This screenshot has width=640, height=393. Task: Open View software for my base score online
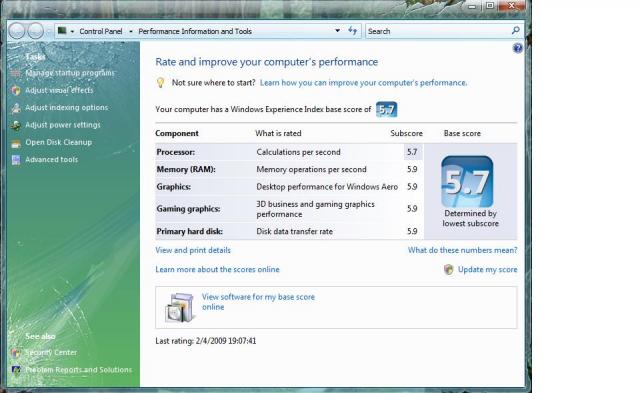coord(258,302)
